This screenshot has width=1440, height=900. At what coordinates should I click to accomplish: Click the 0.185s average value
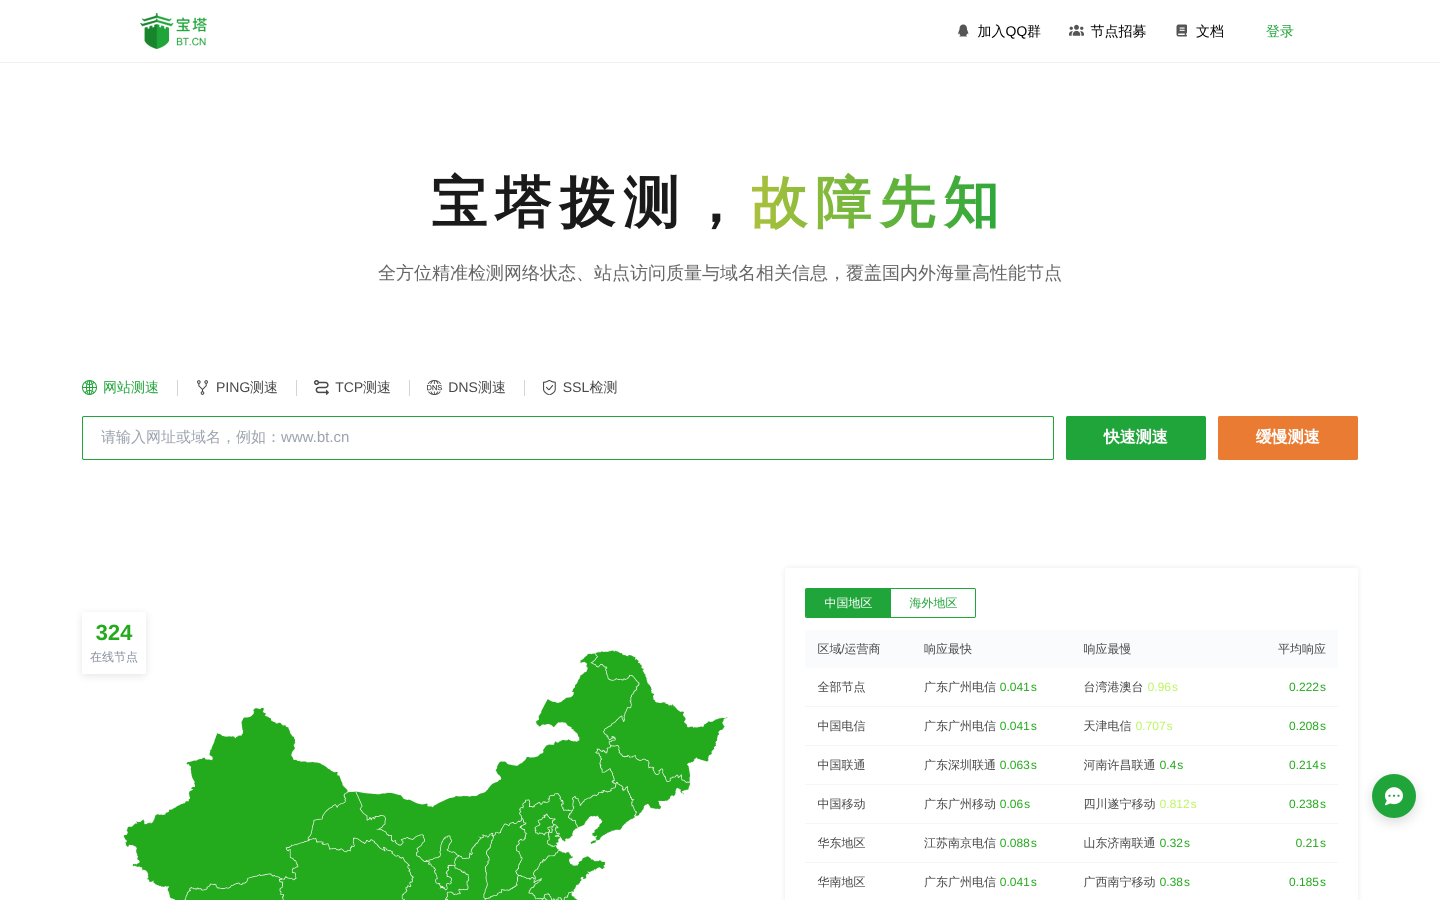point(1307,882)
